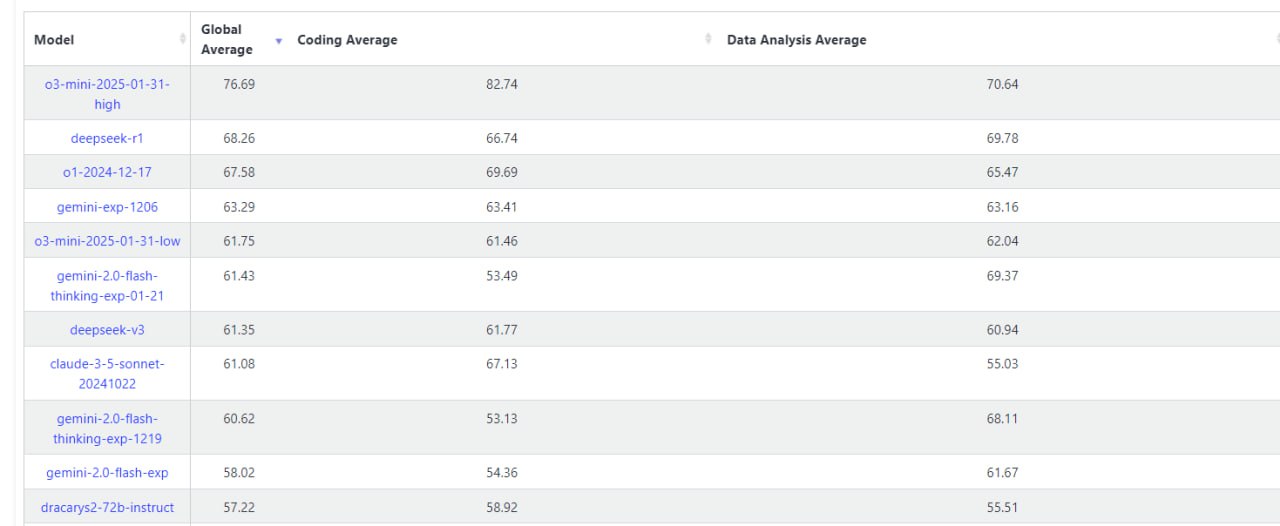The height and width of the screenshot is (526, 1280).
Task: Select global average value 61.43
Action: click(239, 275)
